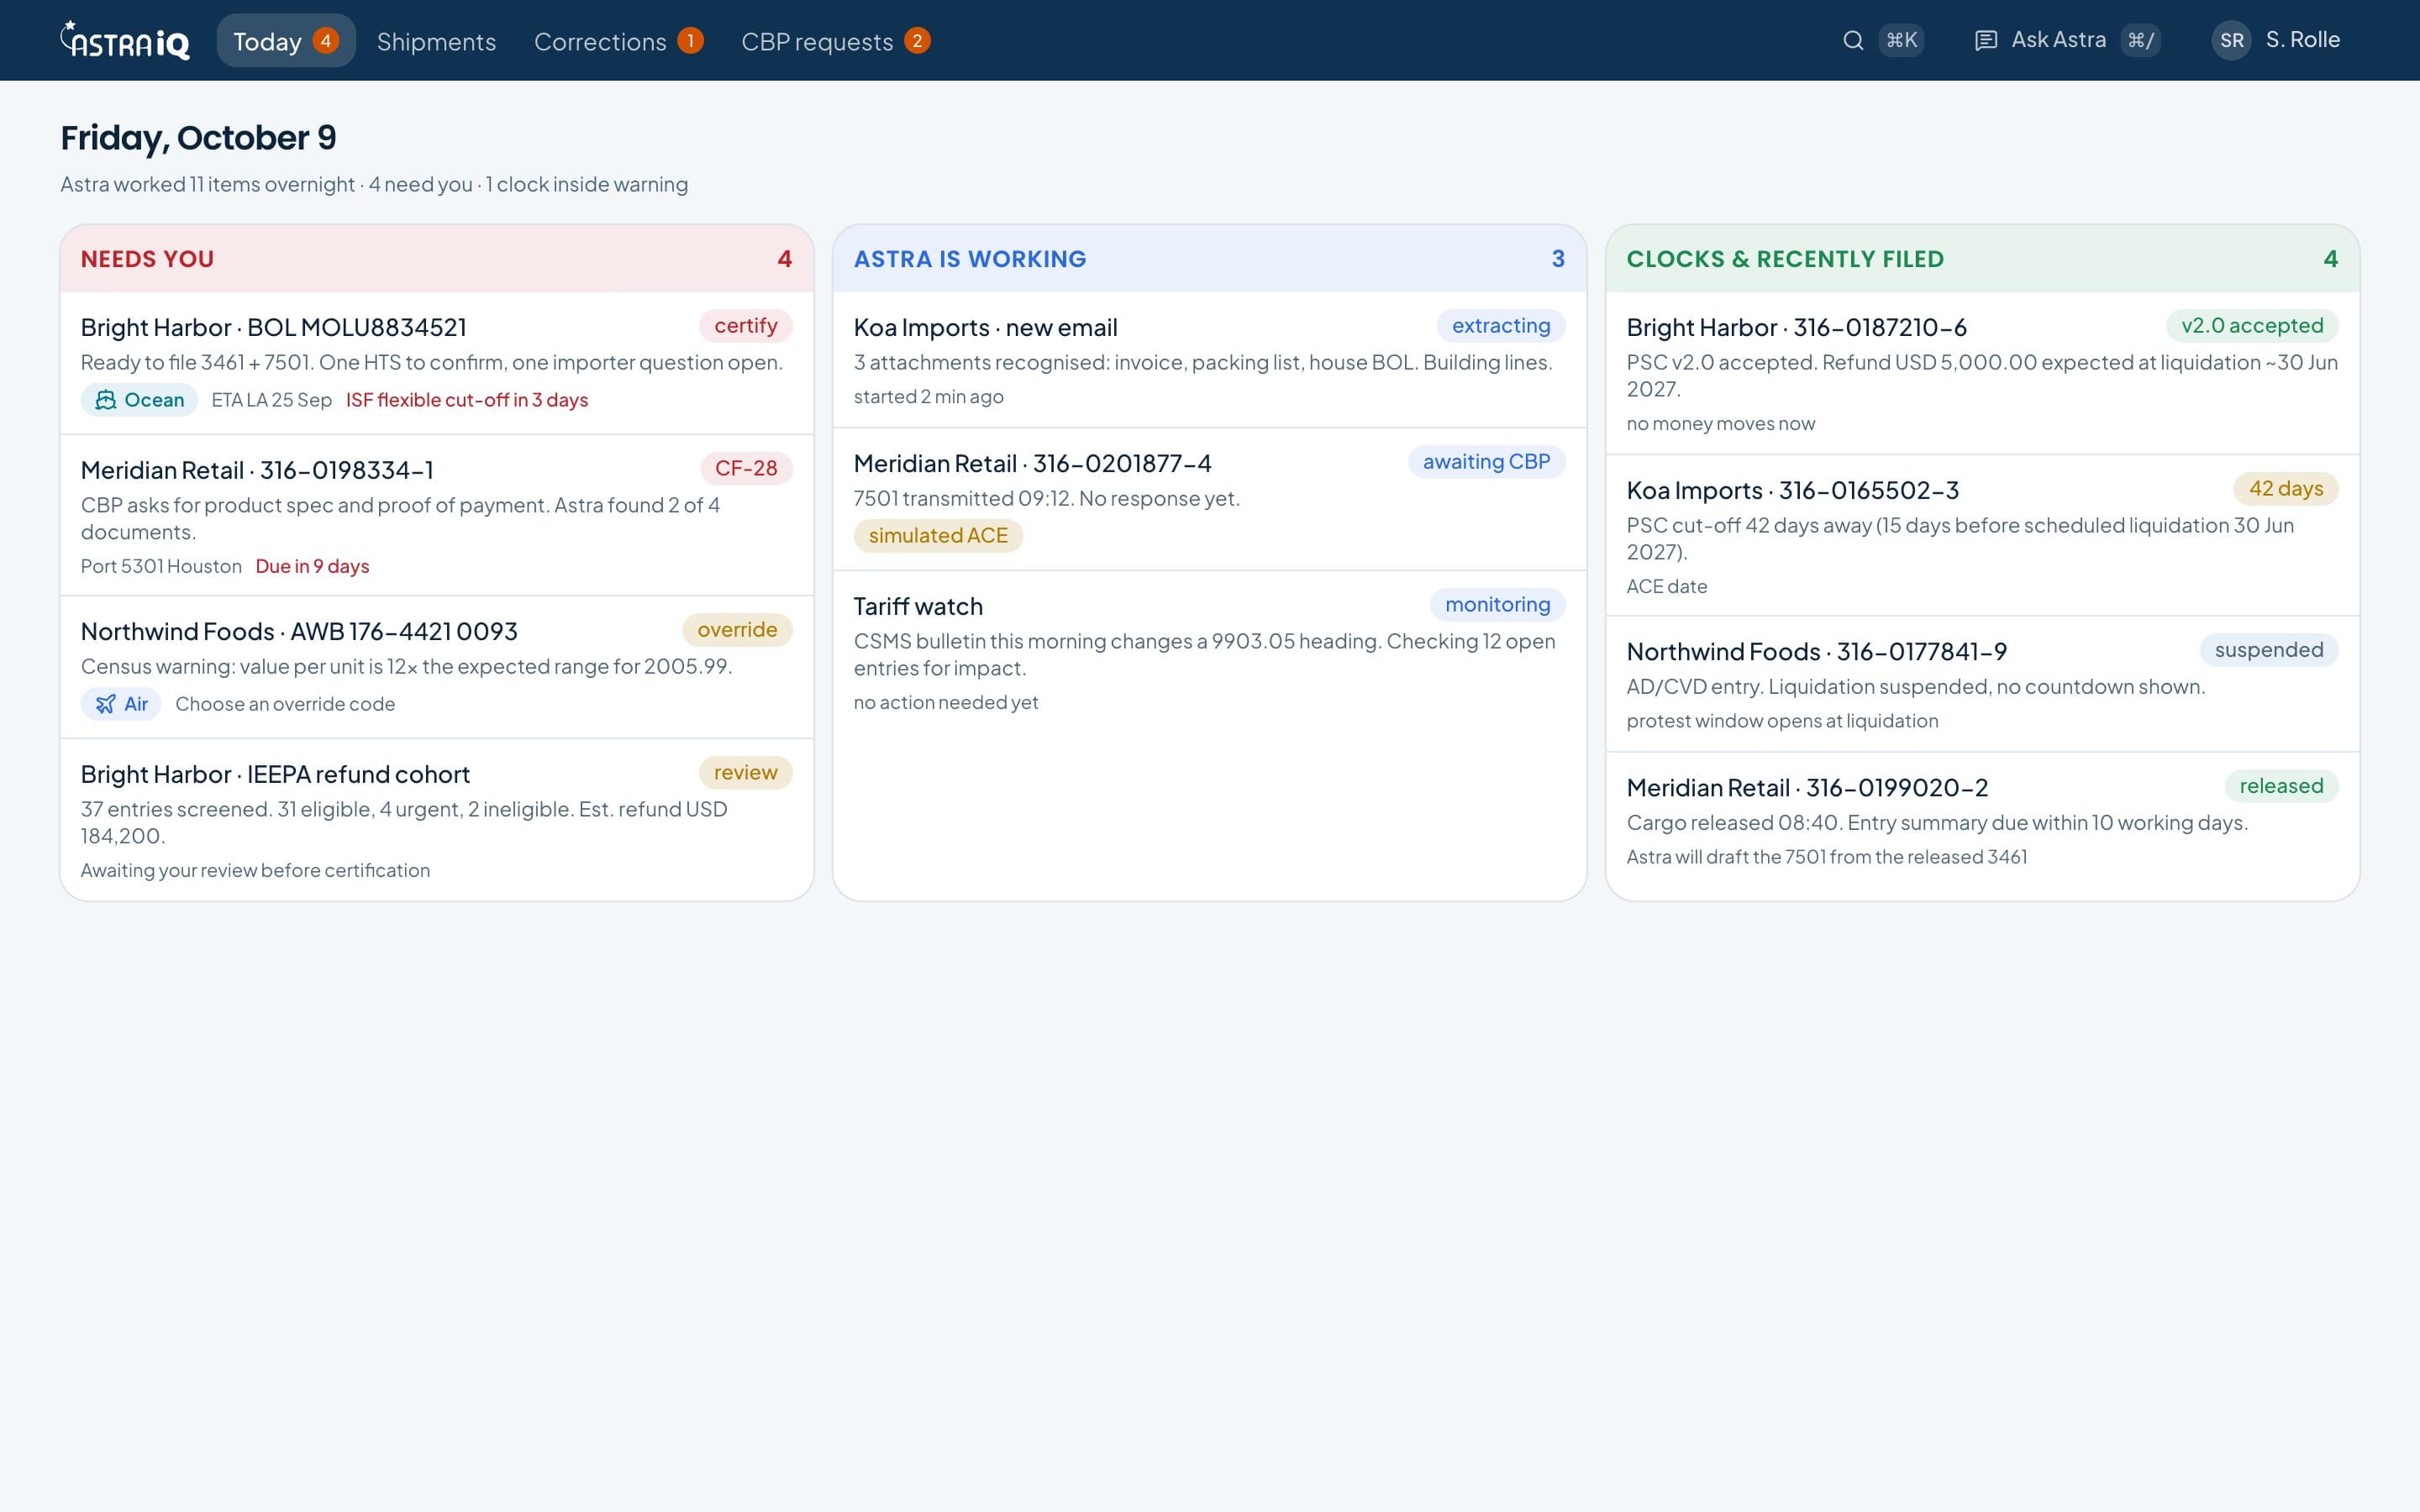Image resolution: width=2420 pixels, height=1512 pixels.
Task: Click the released tag on Meridian Retail
Action: 2281,786
